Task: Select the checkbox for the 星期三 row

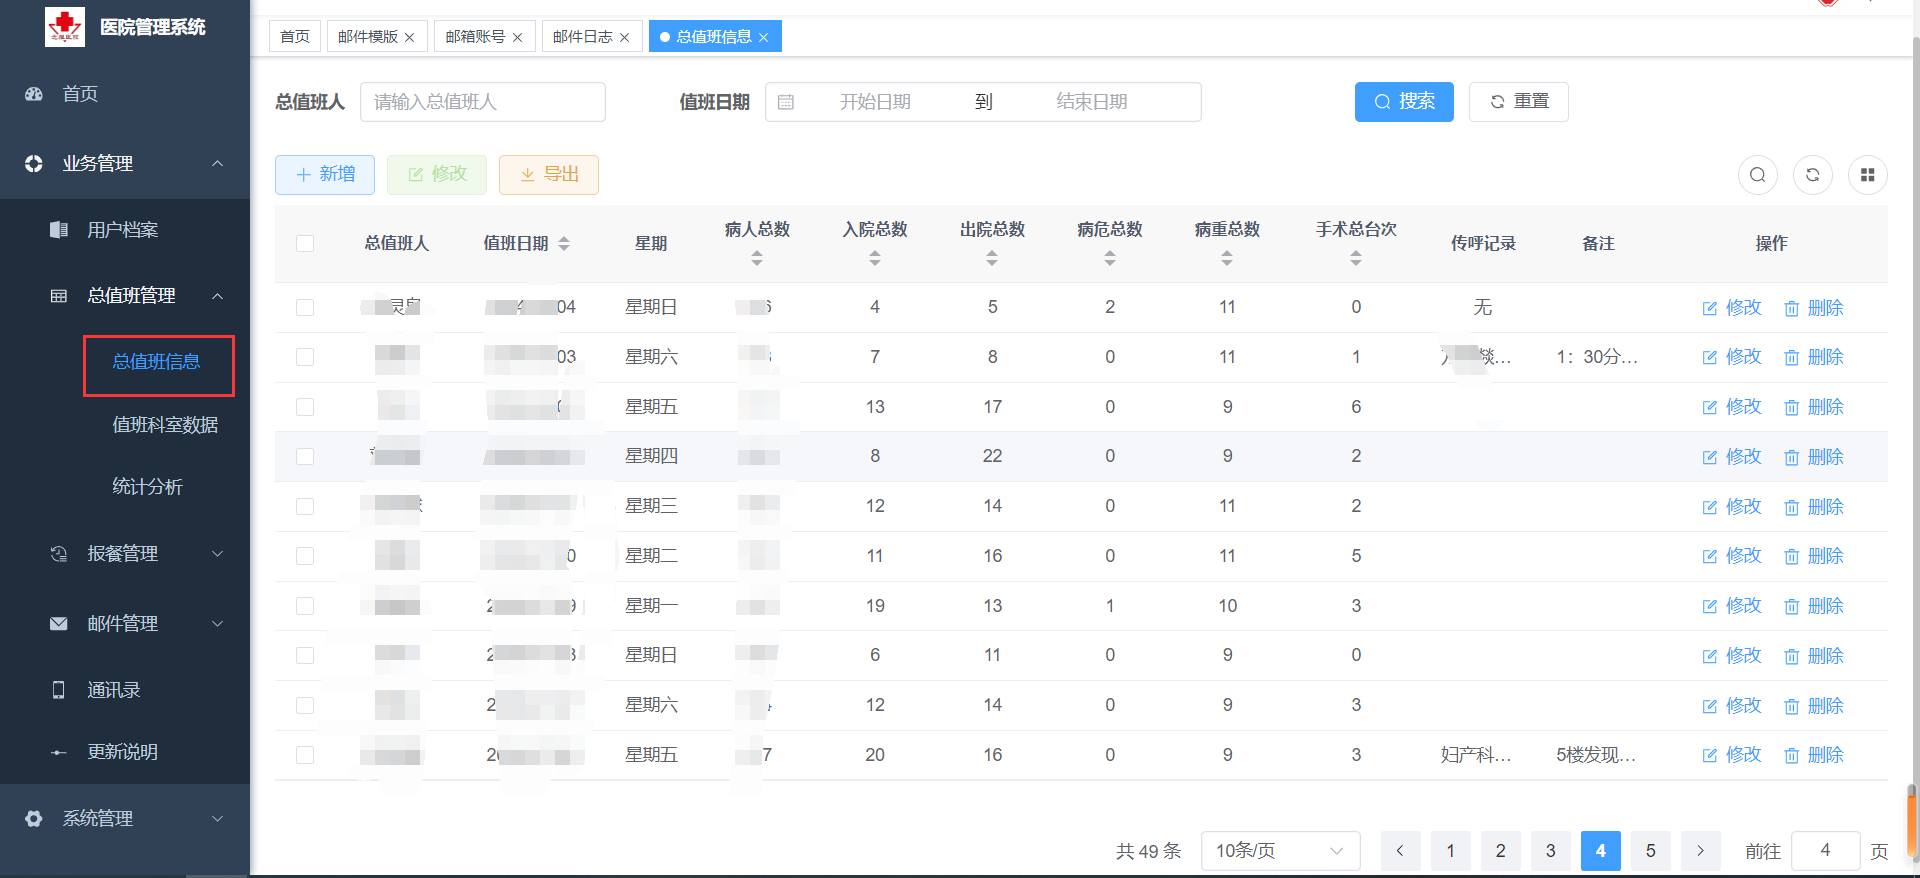Action: pyautogui.click(x=305, y=507)
